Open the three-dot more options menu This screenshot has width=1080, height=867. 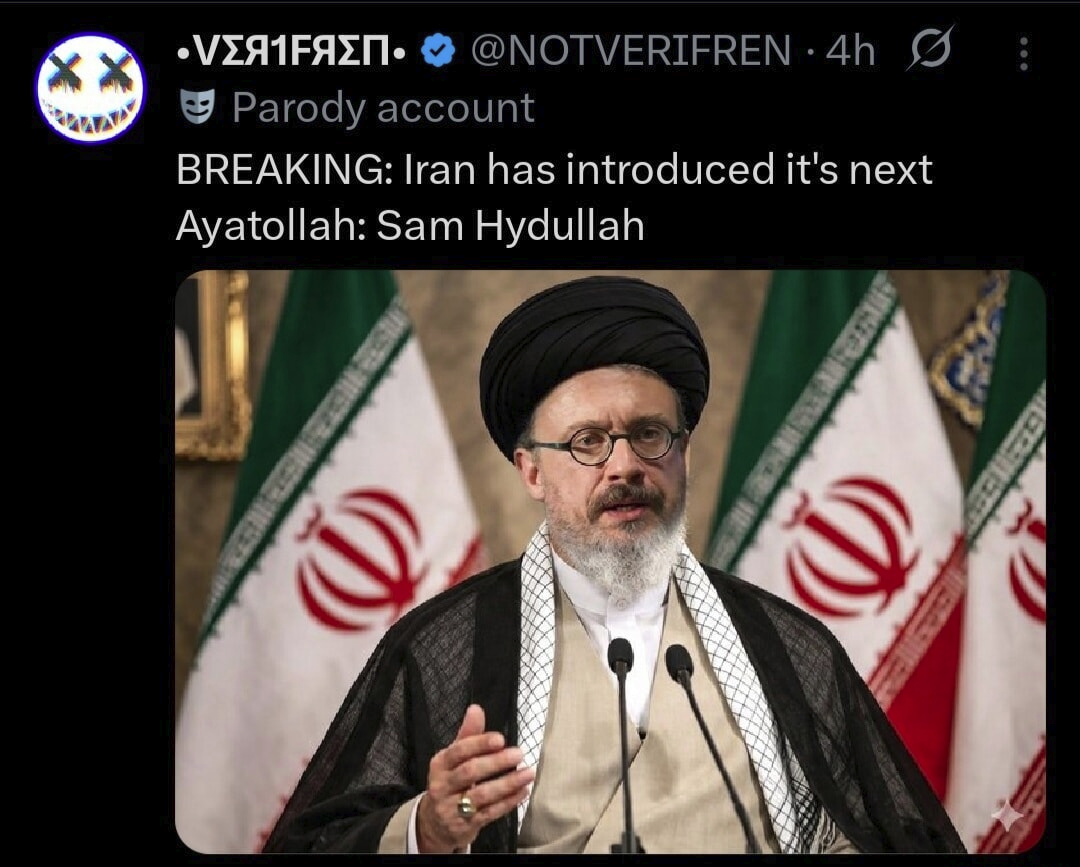[x=1024, y=53]
